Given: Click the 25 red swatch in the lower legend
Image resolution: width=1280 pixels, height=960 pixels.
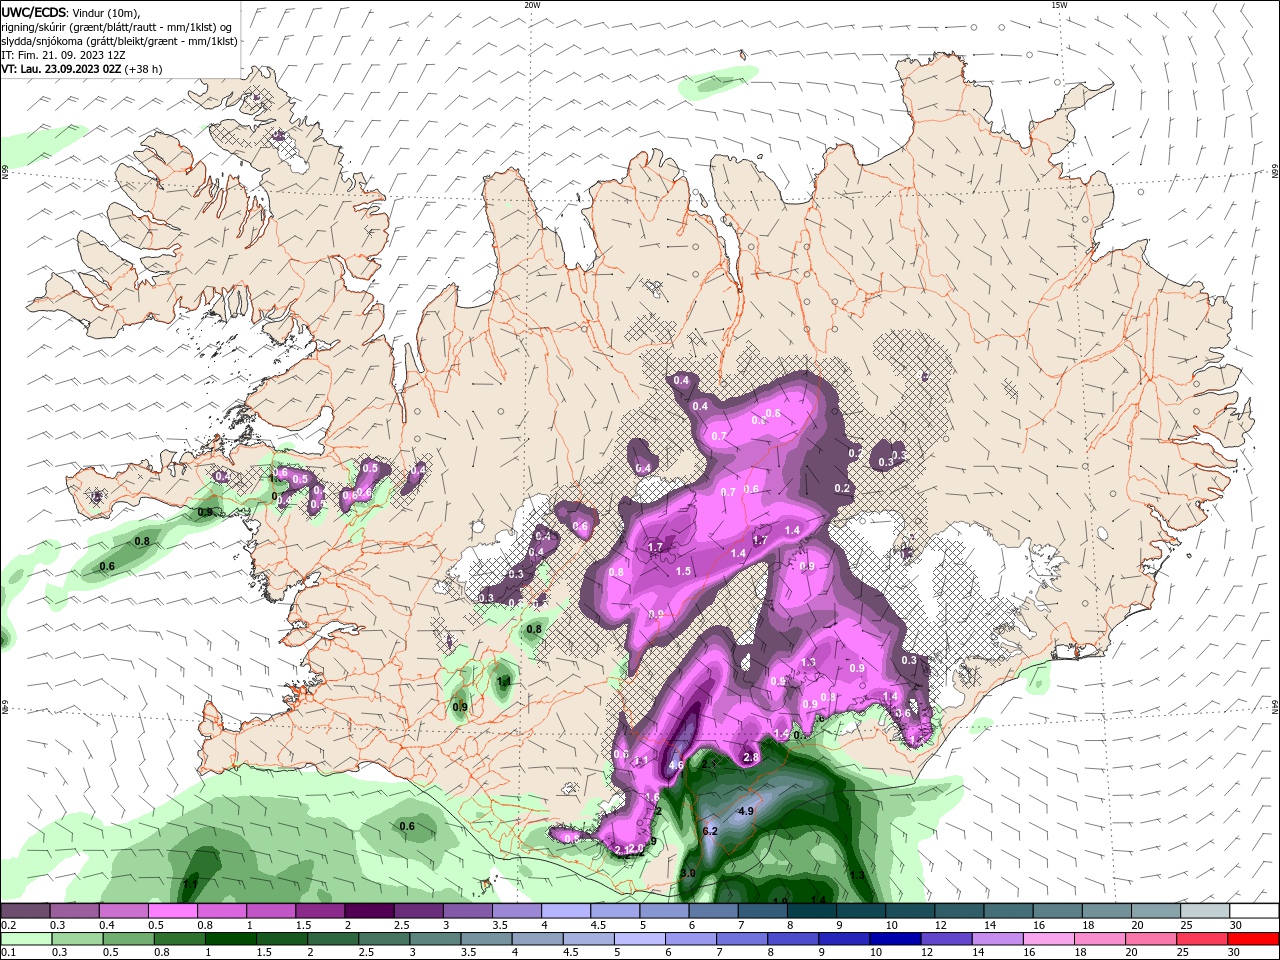Looking at the screenshot, I should 1201,939.
